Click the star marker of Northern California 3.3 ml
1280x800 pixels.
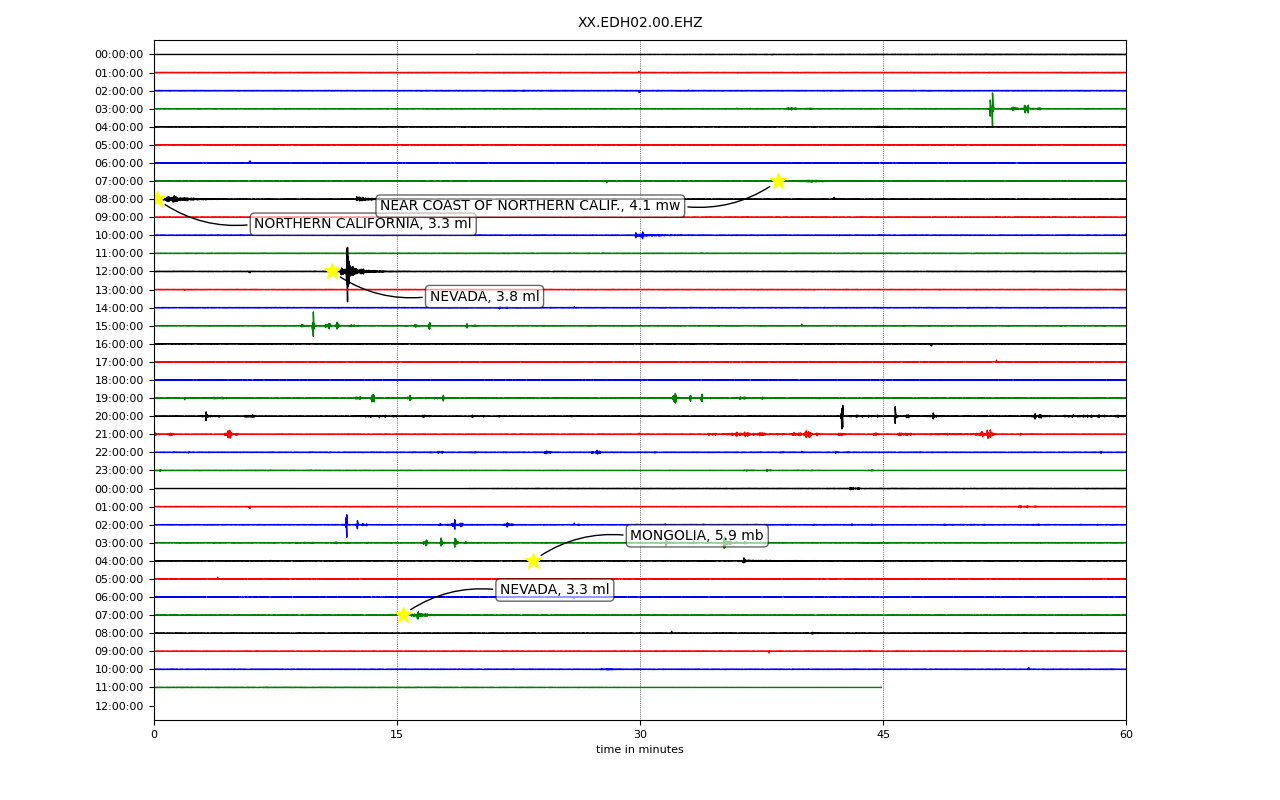click(157, 199)
